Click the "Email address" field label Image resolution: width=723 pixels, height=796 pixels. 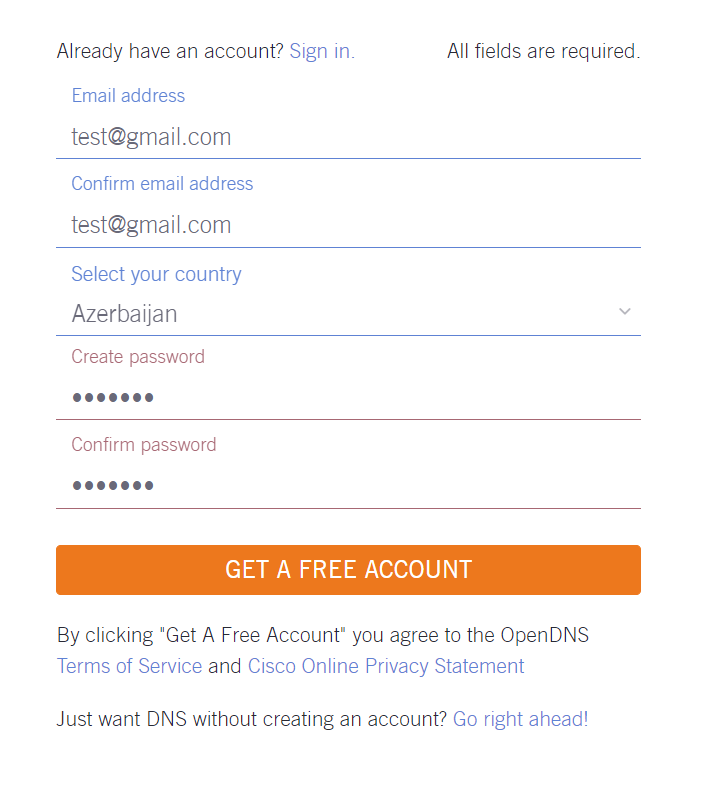tap(128, 96)
